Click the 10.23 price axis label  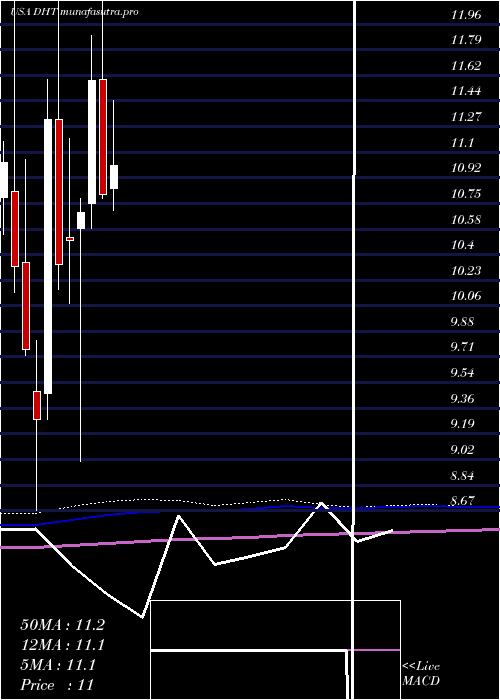466,271
